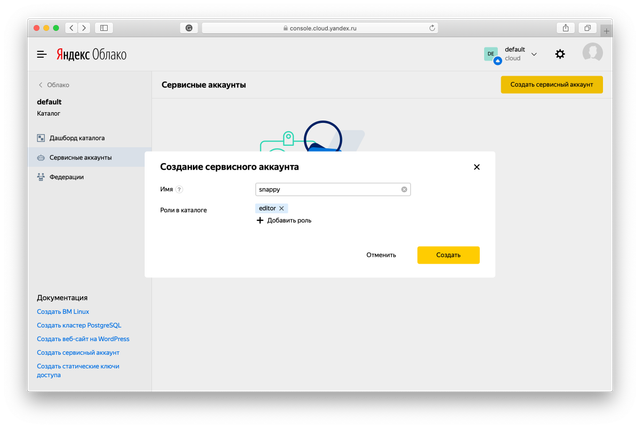
Task: Click the Отменить button
Action: pyautogui.click(x=381, y=255)
